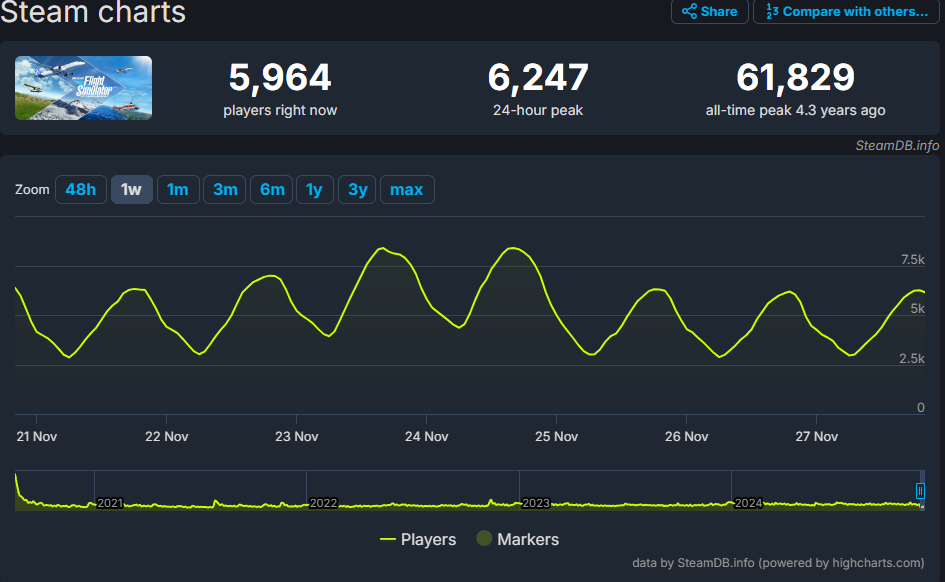
Task: Click the compare ranking icon
Action: (772, 11)
